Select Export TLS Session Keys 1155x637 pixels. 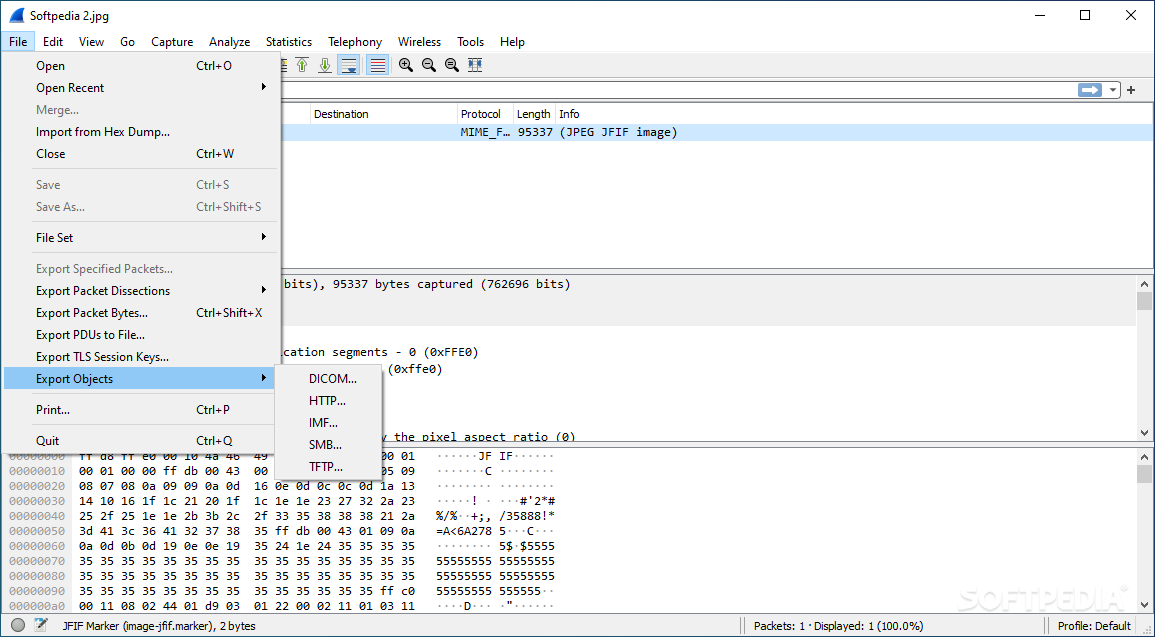tap(140, 357)
